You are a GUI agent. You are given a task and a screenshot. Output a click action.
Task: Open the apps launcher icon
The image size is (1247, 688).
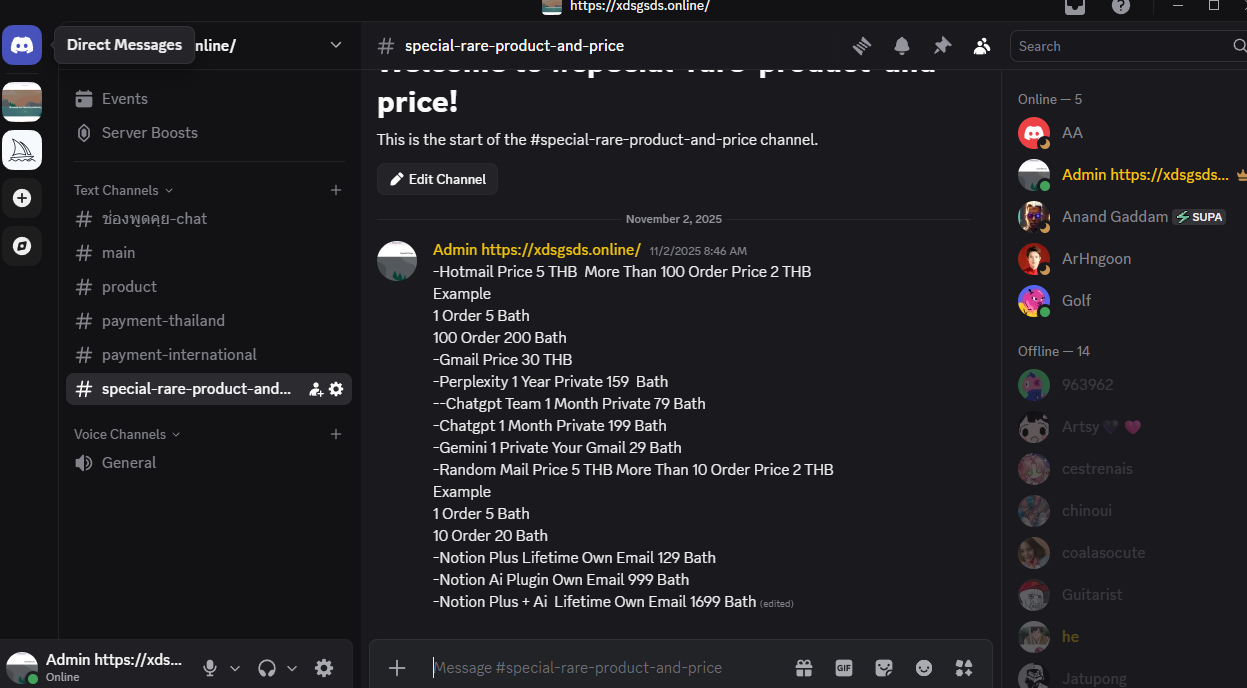[963, 667]
